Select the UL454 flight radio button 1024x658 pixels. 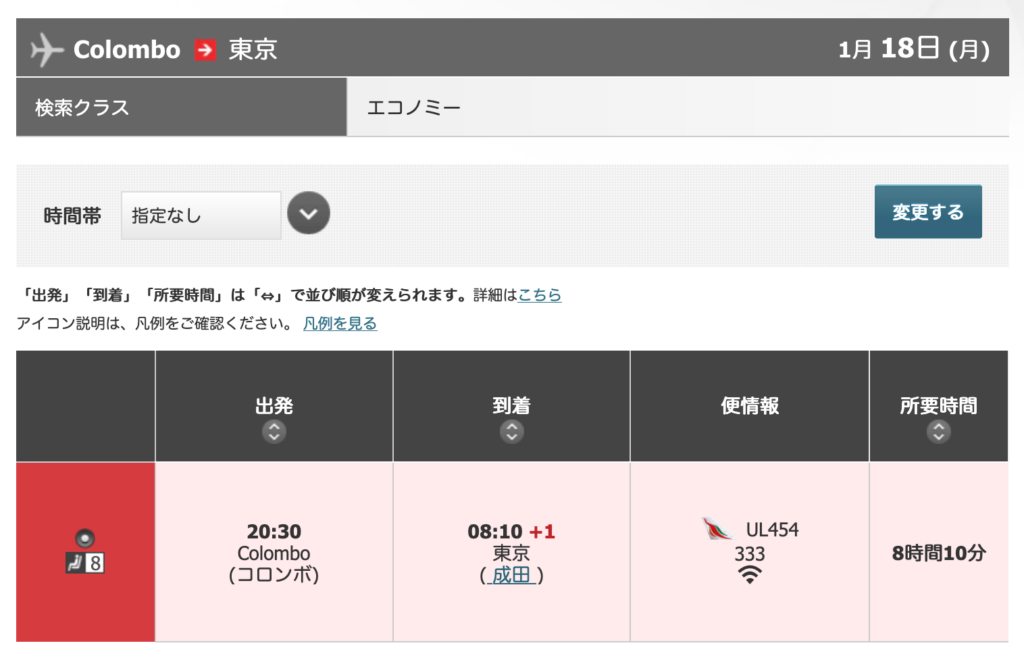point(85,539)
